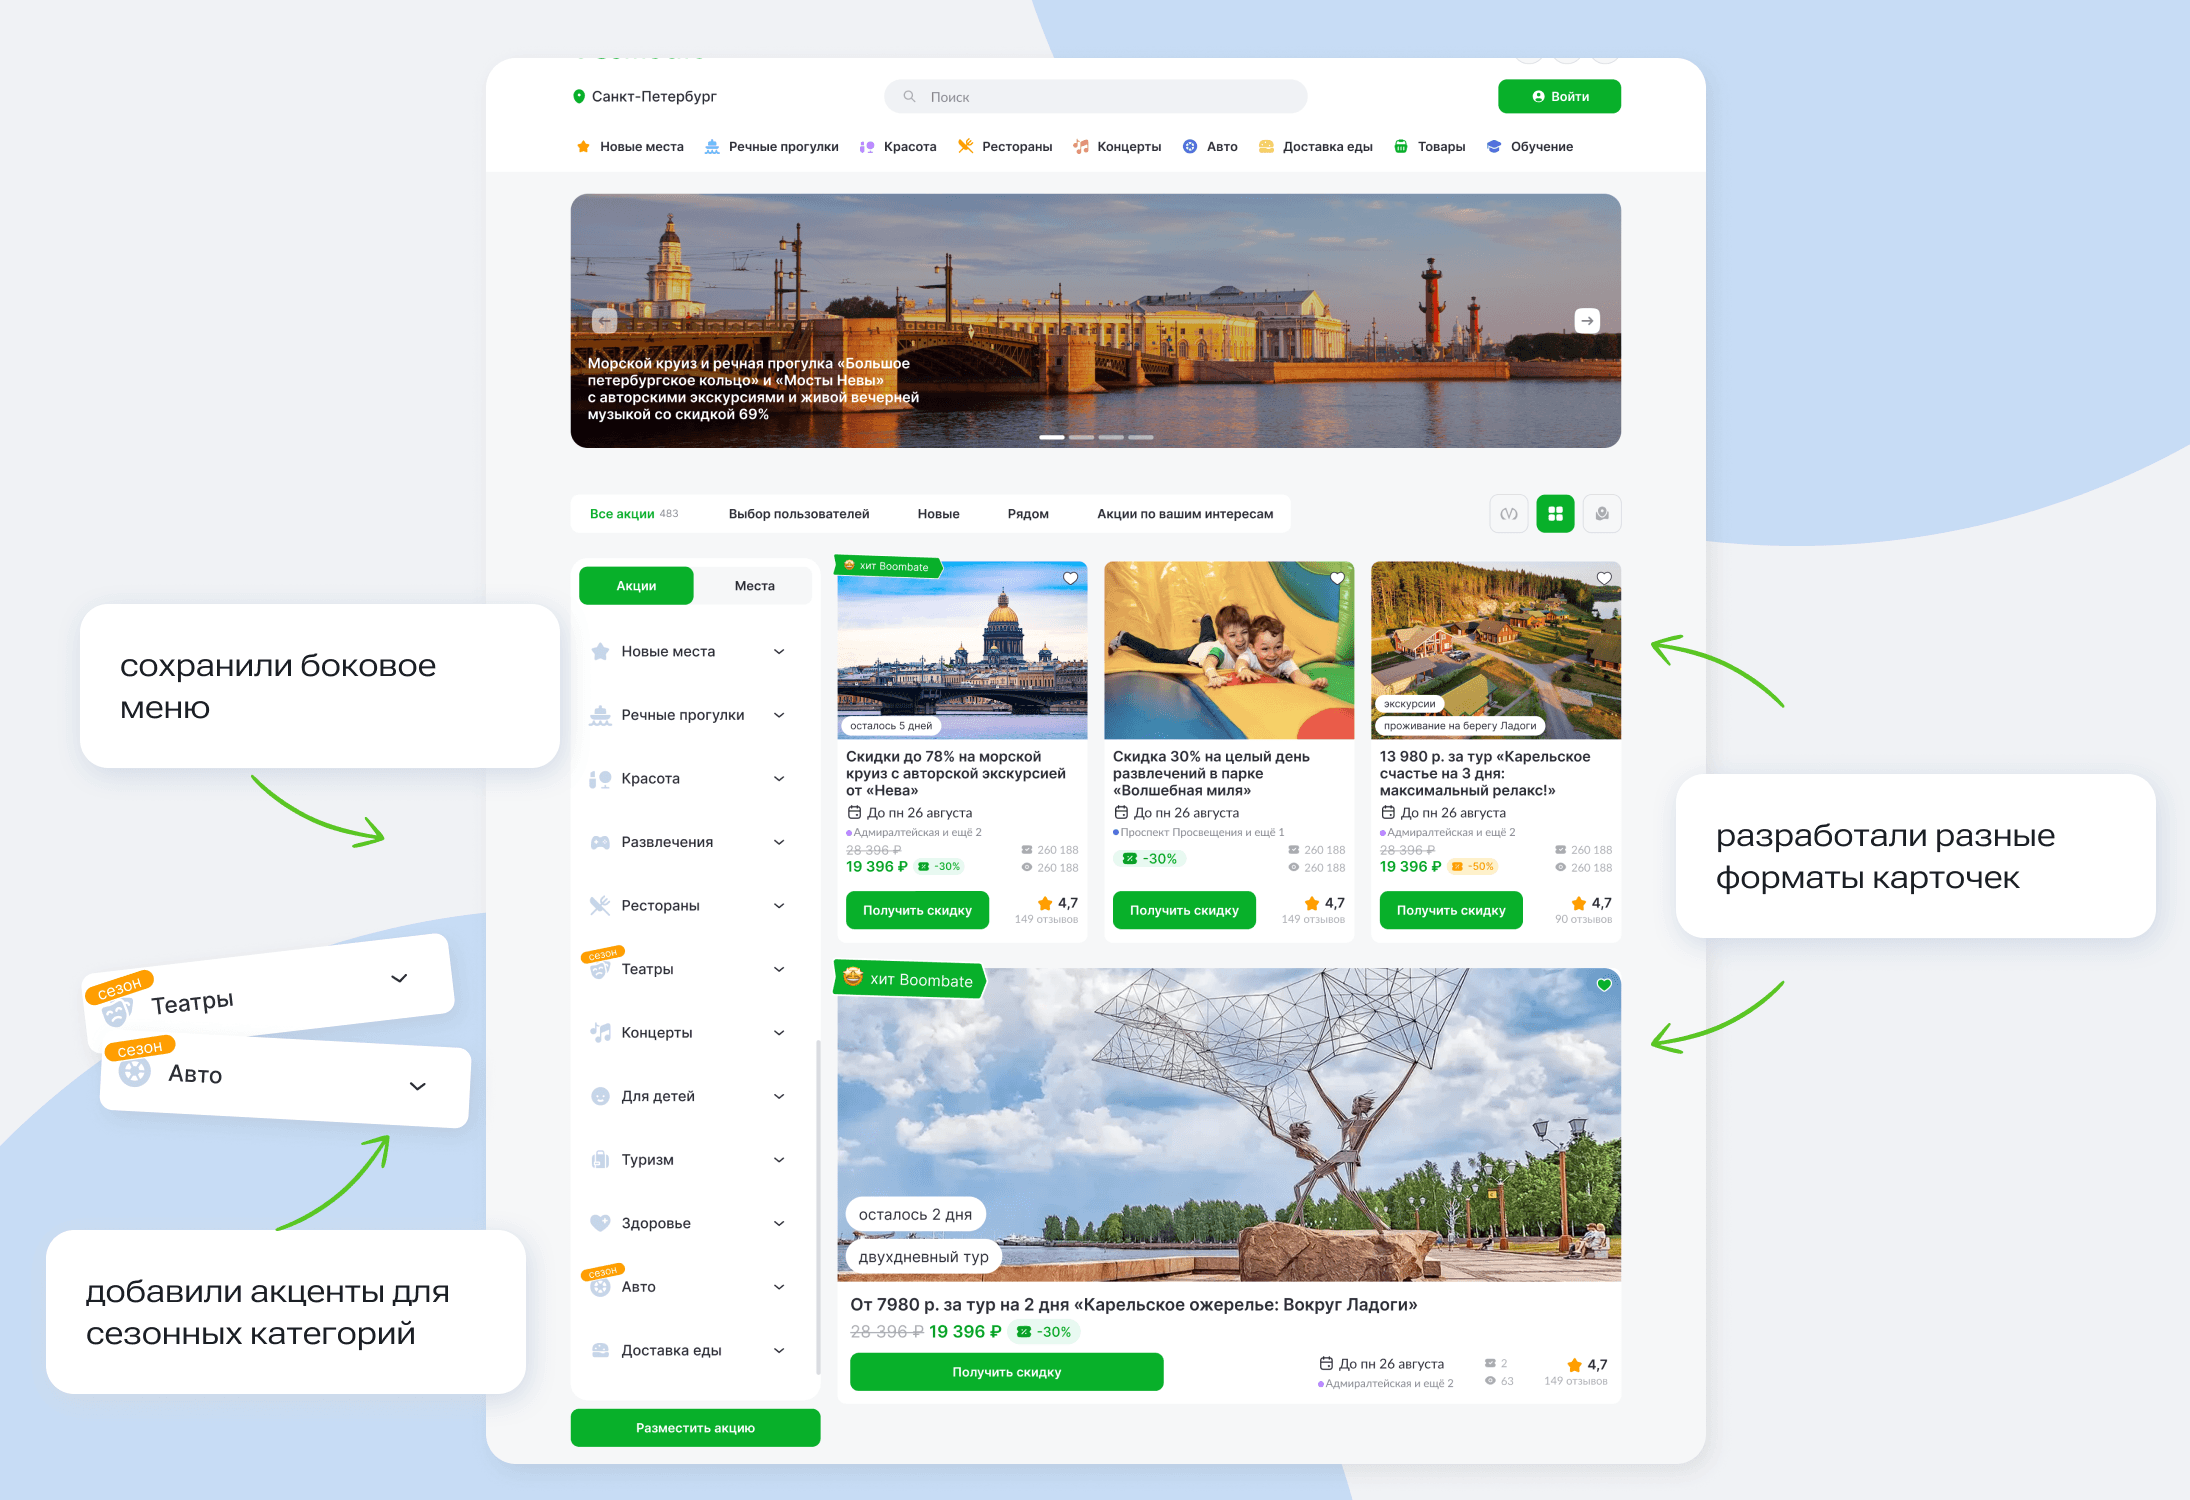
Task: Click the boat icon of Речные прогулки in top navigation
Action: [712, 146]
